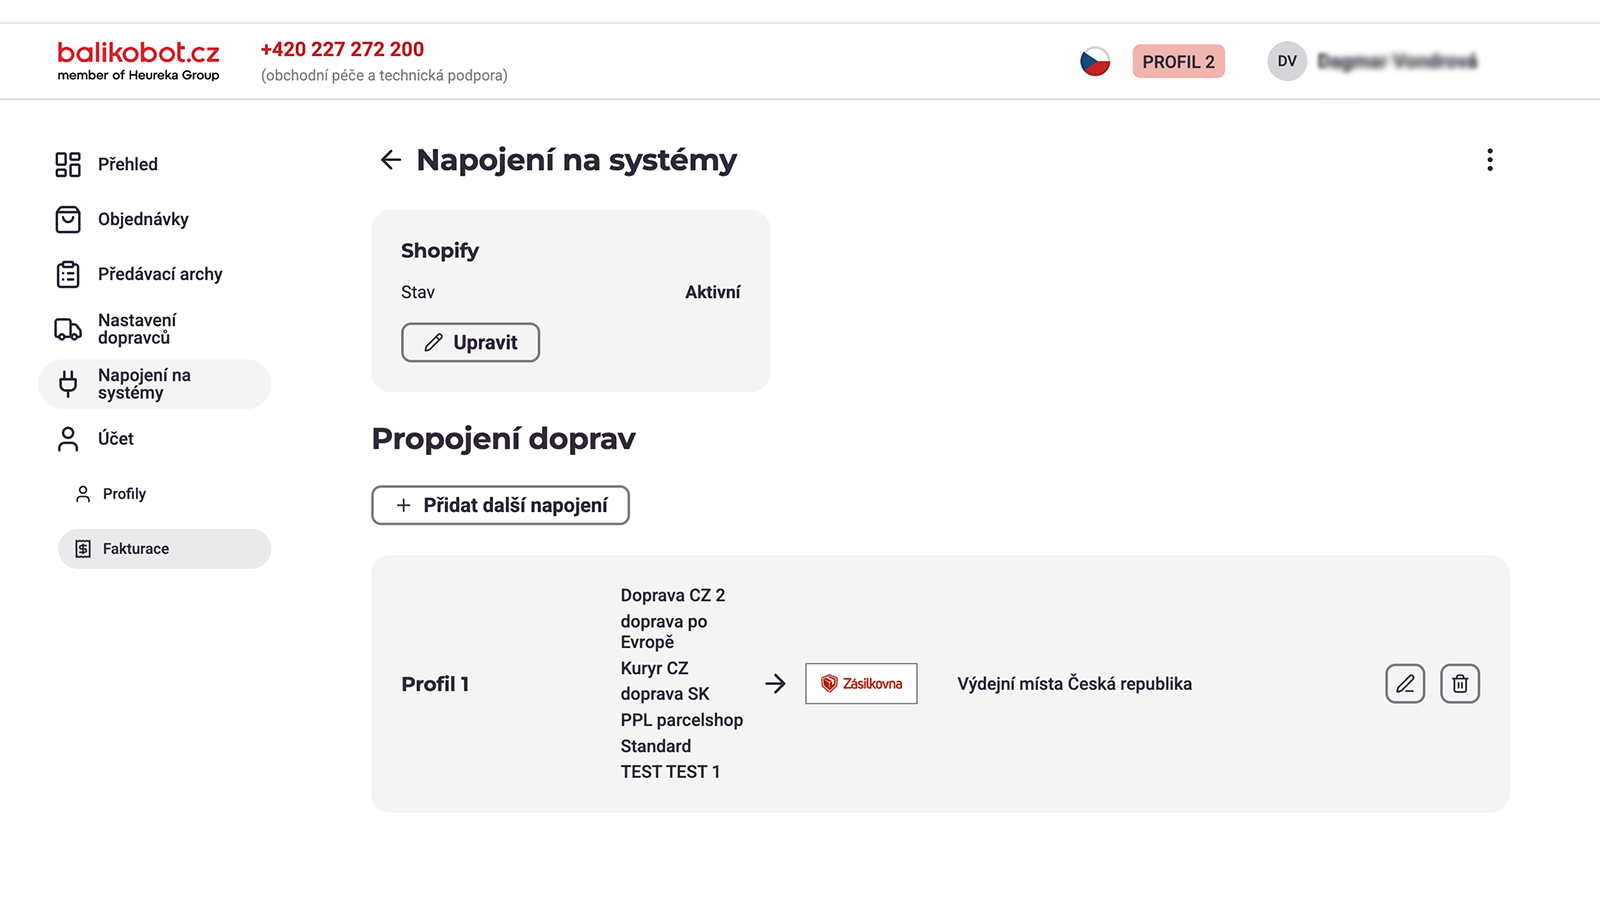Click the +420 227 272 200 phone number
Viewport: 1600px width, 900px height.
[x=342, y=49]
